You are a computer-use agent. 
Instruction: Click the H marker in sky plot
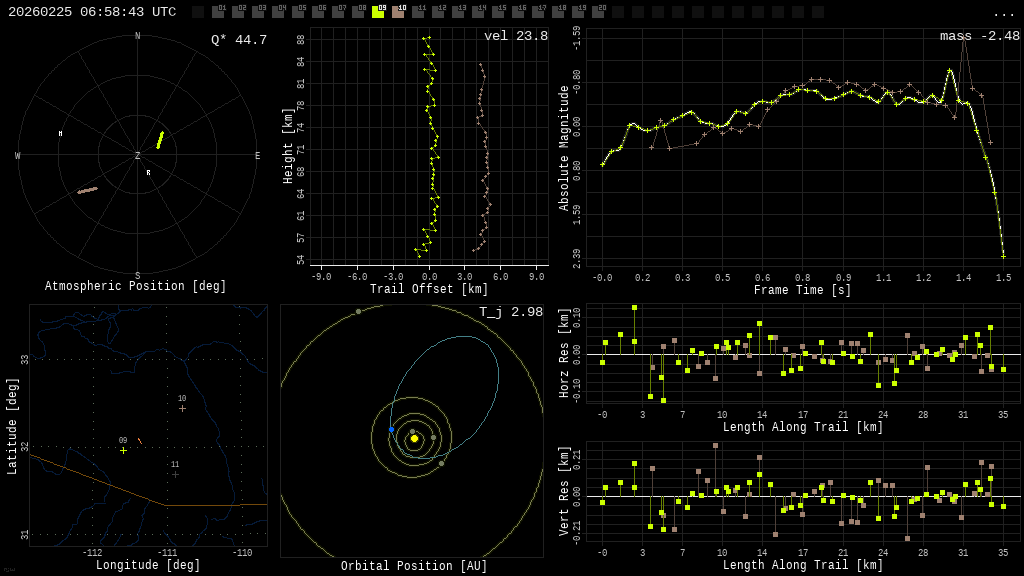coord(60,133)
